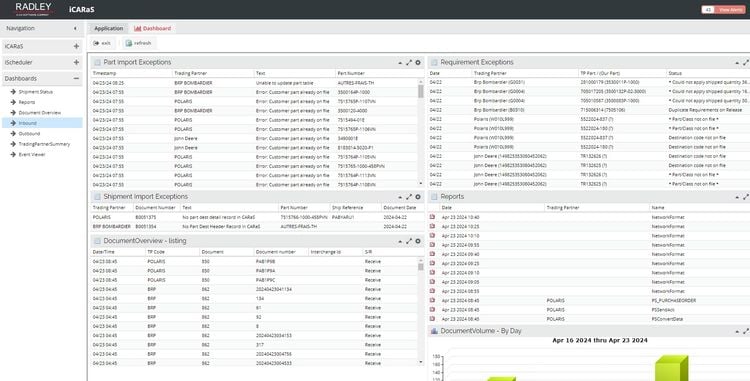Image resolution: width=750 pixels, height=381 pixels.
Task: Open report file icon for Apr 23 2024 09:55
Action: tap(432, 245)
